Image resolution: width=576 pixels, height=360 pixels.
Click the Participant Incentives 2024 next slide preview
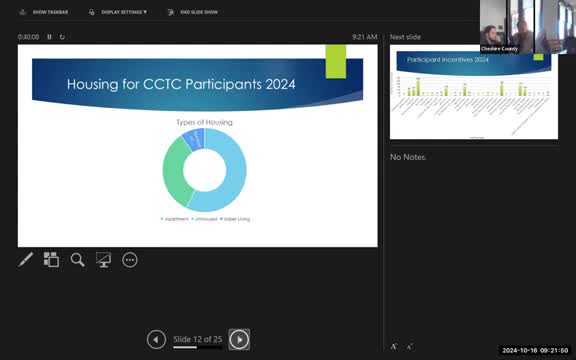point(474,92)
